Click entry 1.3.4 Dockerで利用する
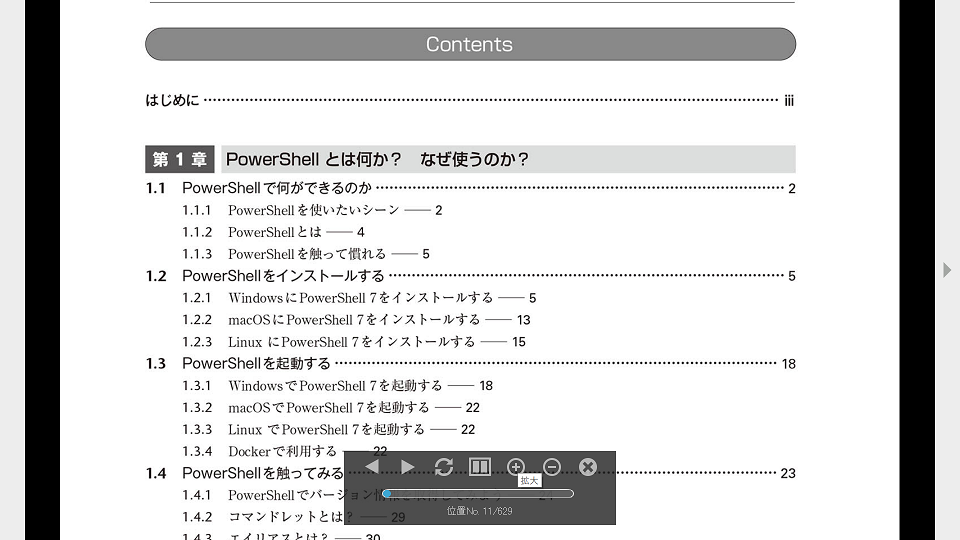The image size is (960, 540). 284,451
